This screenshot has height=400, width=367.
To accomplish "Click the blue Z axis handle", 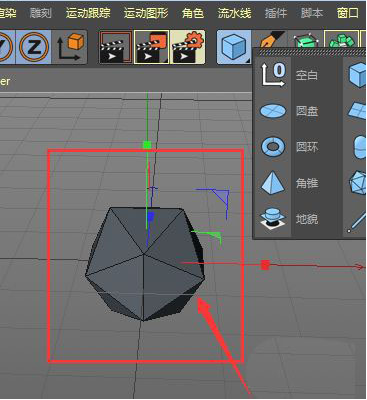I will (150, 217).
